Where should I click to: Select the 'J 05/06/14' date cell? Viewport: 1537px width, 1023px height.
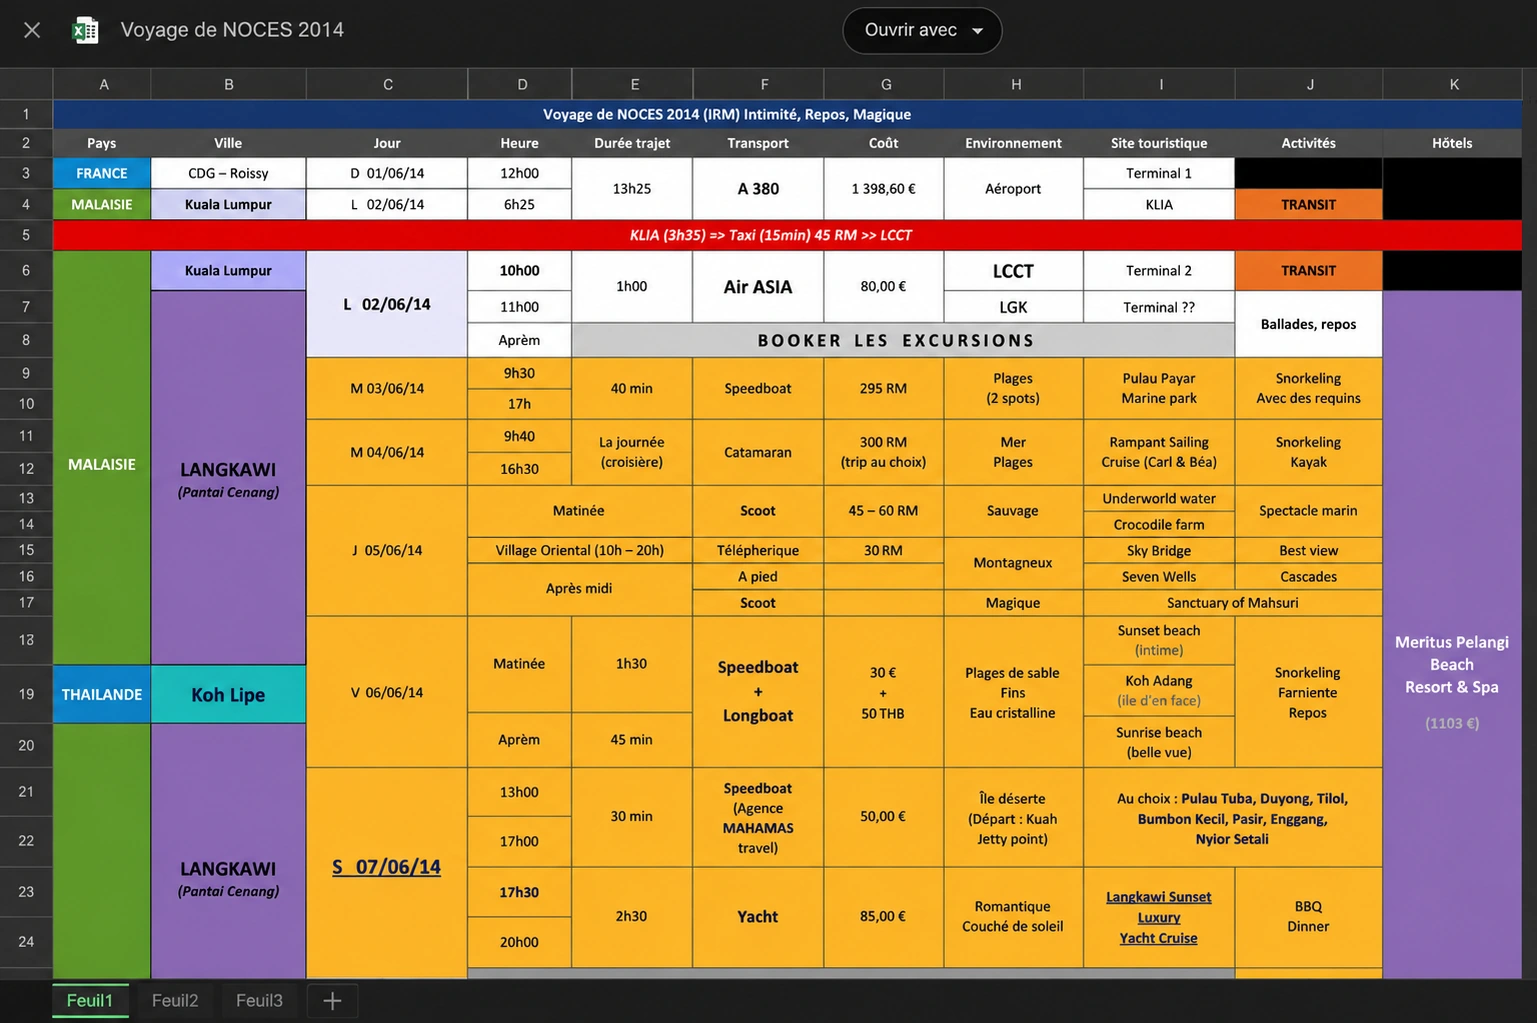[x=387, y=550]
